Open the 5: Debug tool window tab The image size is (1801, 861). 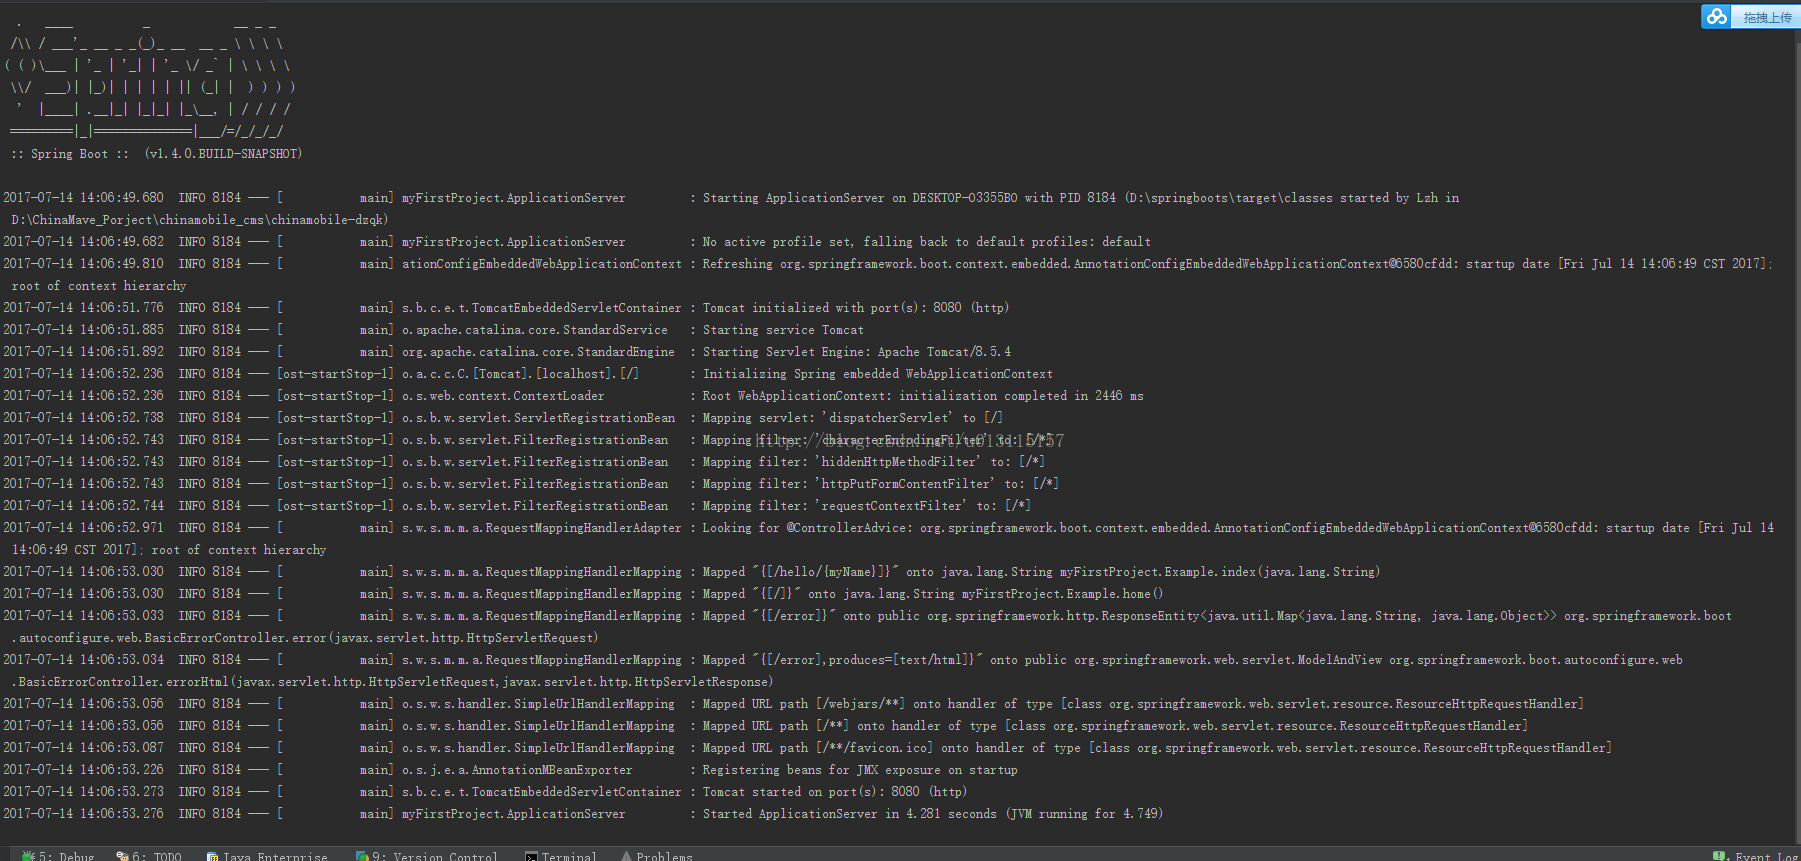pyautogui.click(x=58, y=855)
